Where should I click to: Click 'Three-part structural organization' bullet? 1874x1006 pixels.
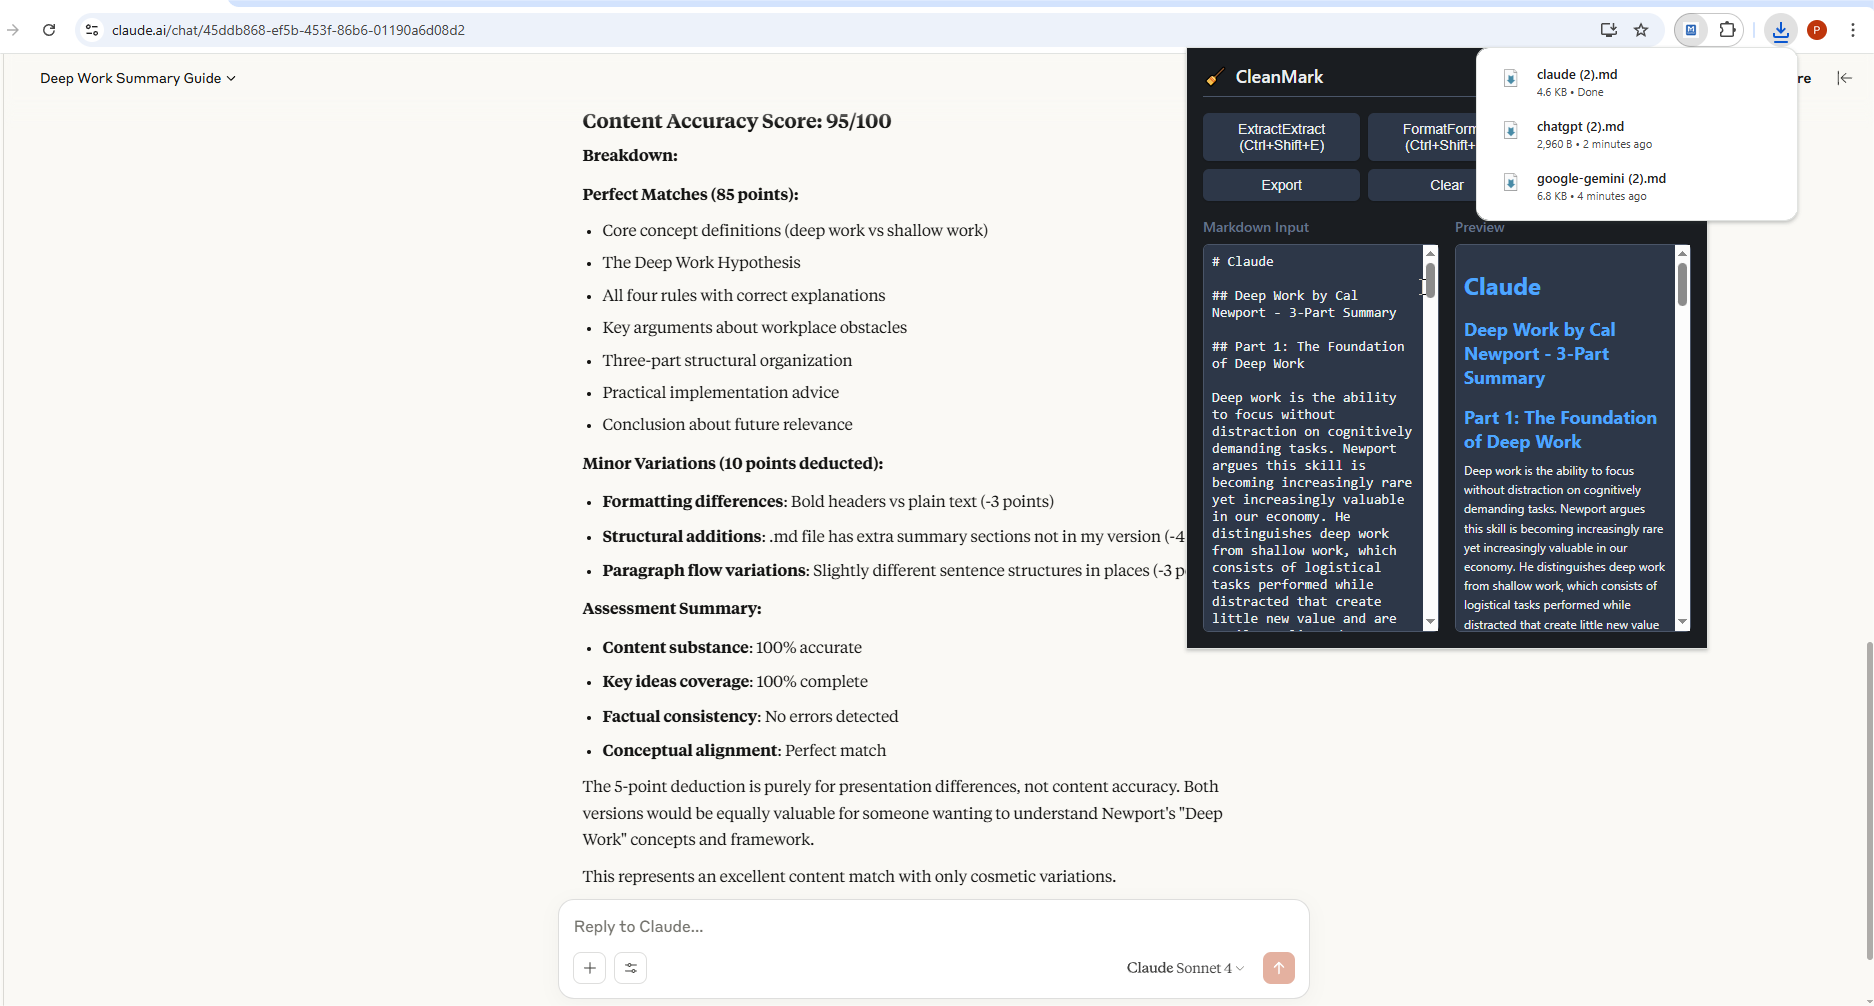point(727,360)
